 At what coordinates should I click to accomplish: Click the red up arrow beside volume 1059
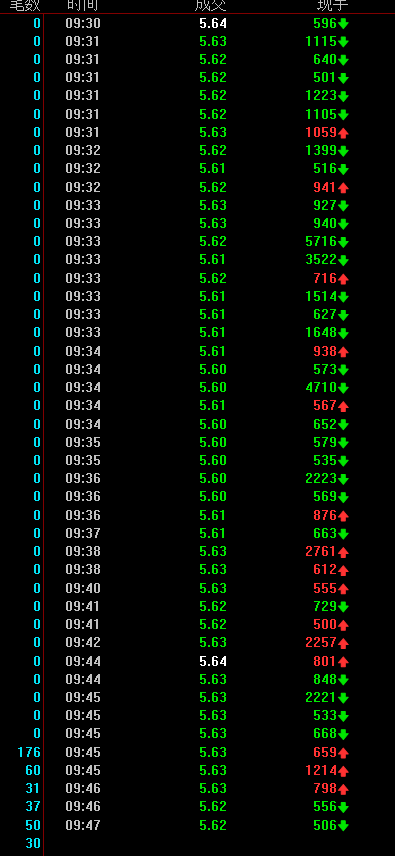pos(343,133)
